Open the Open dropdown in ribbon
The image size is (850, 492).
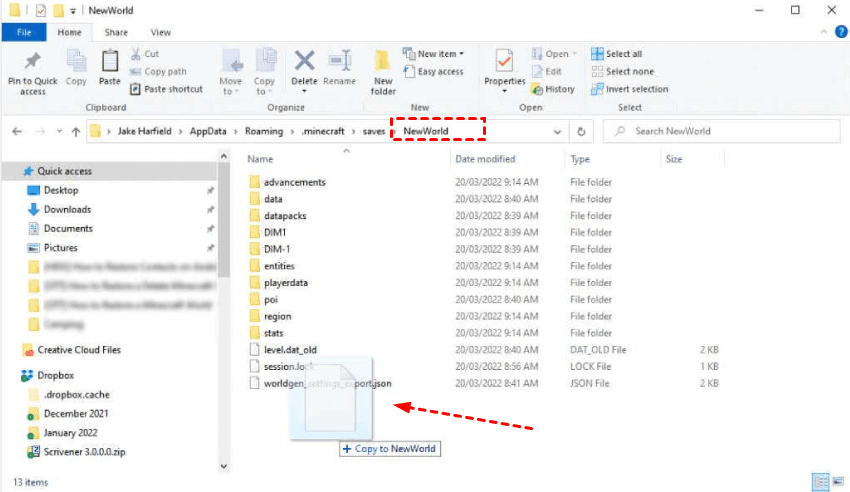(554, 54)
